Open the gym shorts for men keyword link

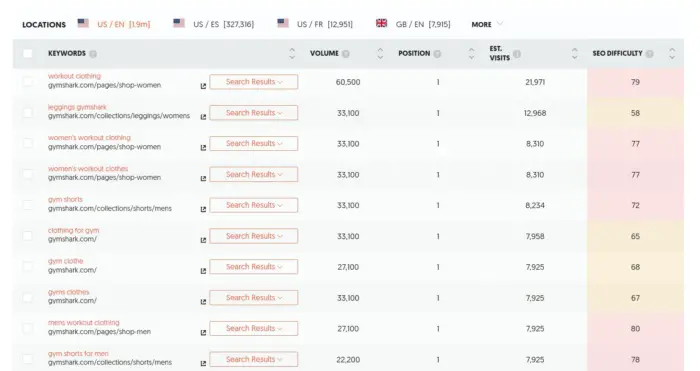coord(78,353)
